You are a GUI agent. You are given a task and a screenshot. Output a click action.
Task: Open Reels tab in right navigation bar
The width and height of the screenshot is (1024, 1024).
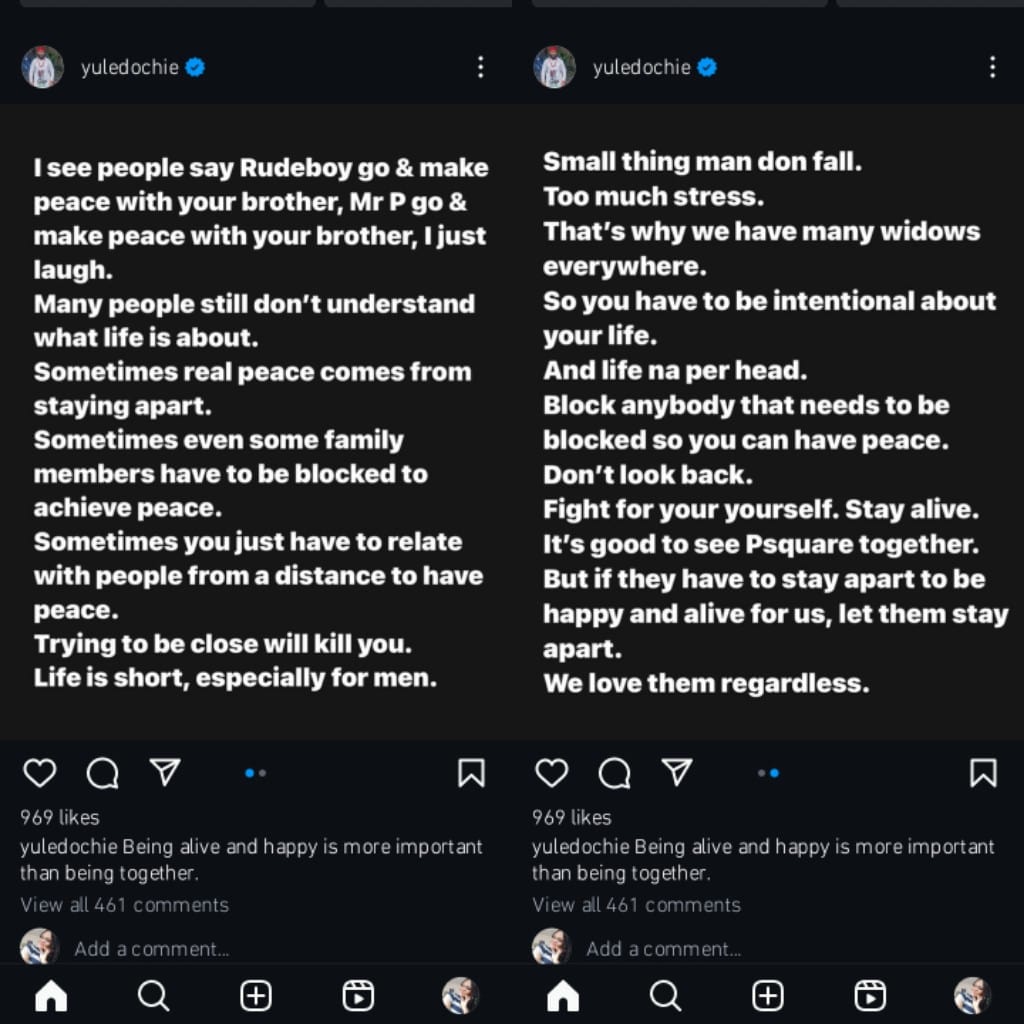coord(870,995)
